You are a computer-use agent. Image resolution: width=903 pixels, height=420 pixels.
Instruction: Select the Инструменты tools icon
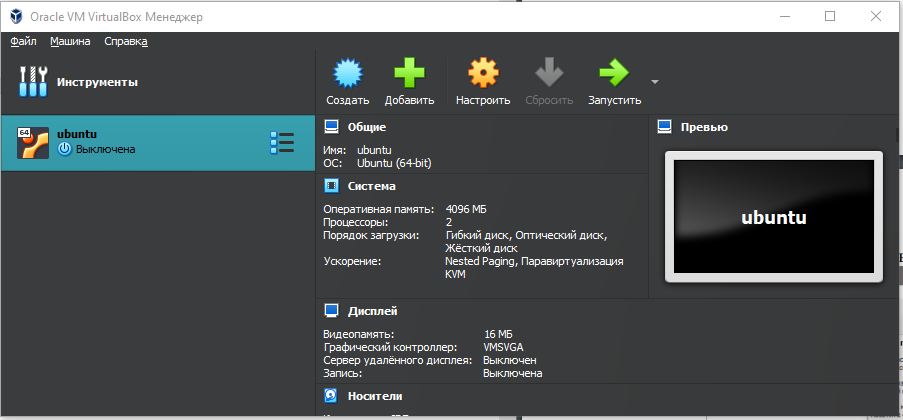33,81
